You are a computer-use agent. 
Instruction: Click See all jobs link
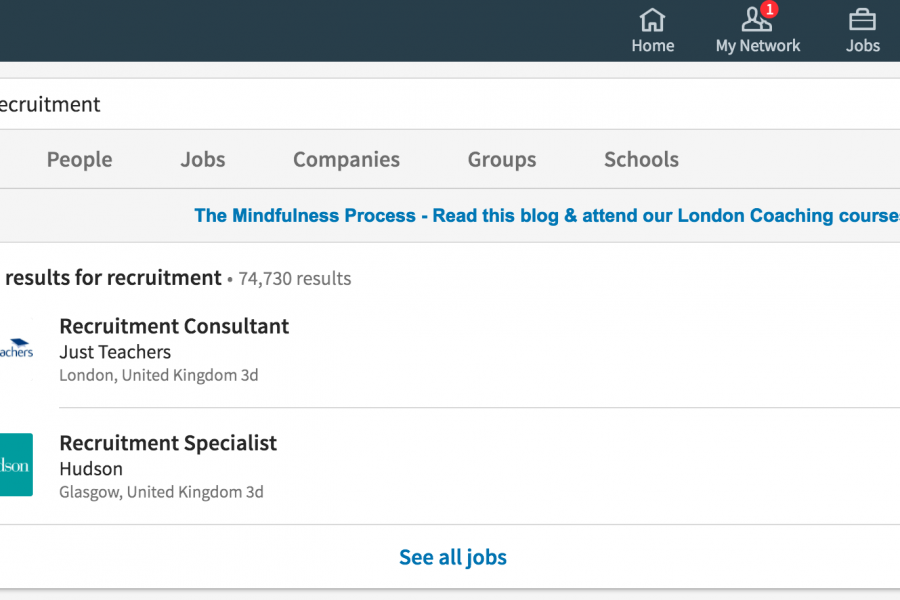click(453, 557)
